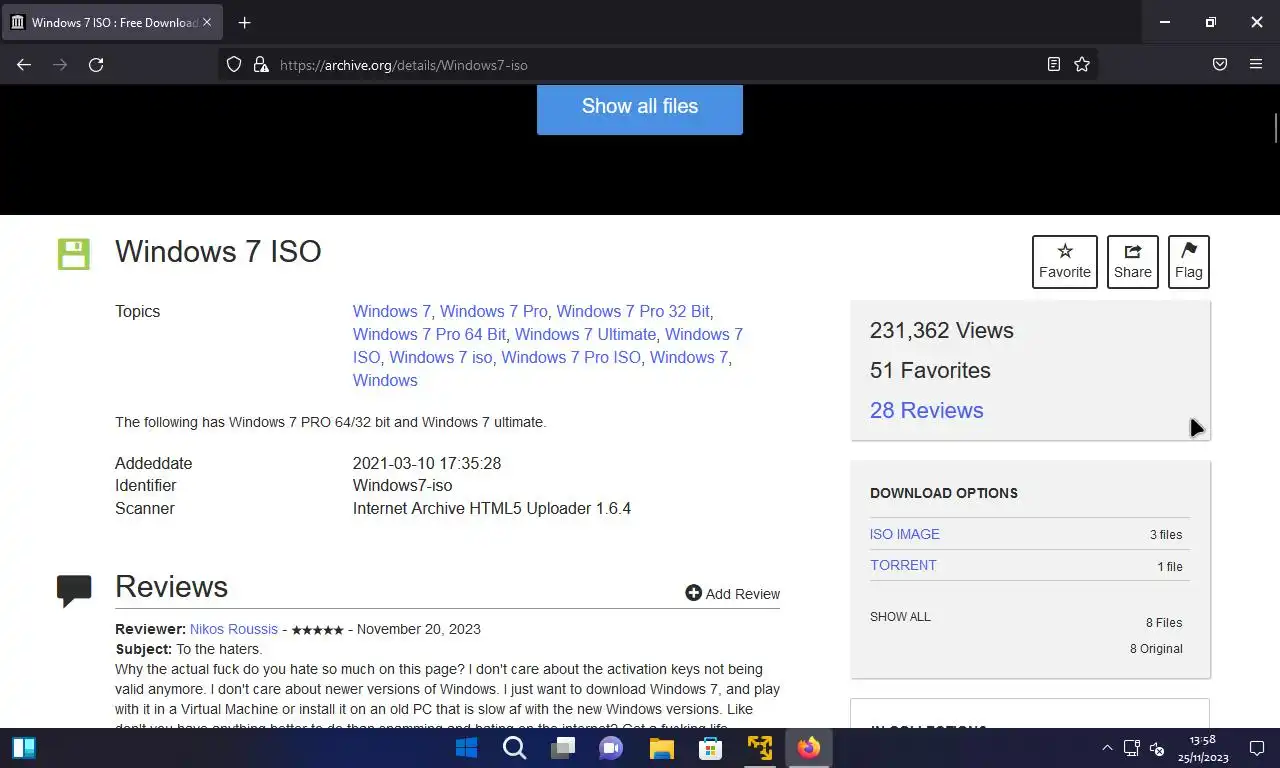The image size is (1280, 768).
Task: Open the widgets icon at taskbar left
Action: 24,748
